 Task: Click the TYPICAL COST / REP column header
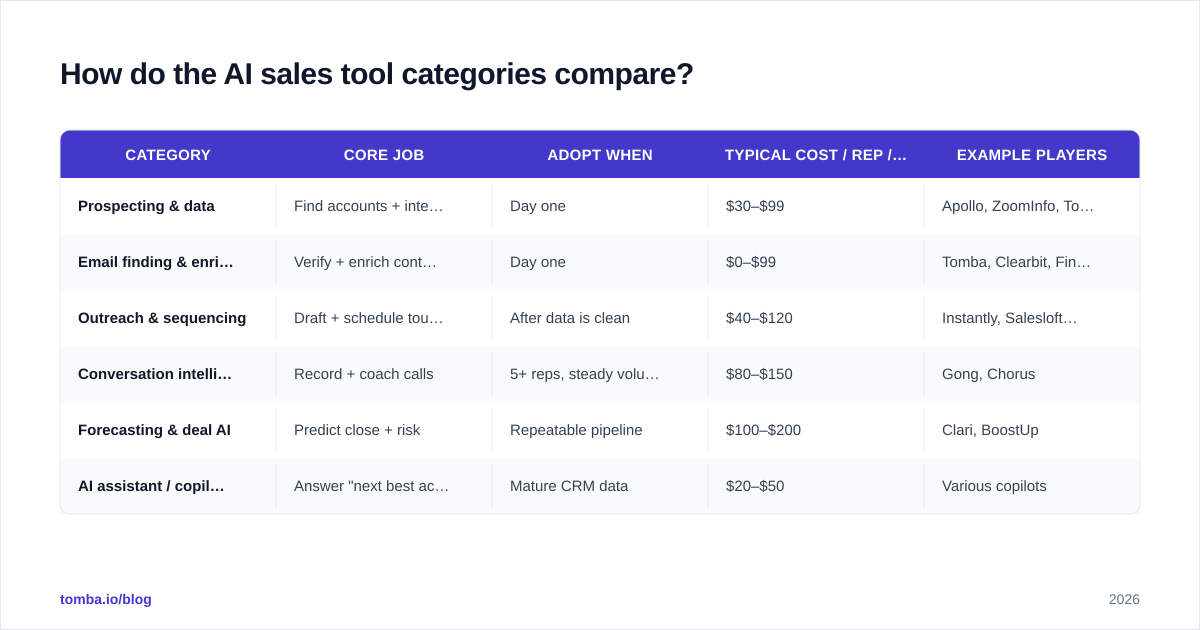pos(816,155)
